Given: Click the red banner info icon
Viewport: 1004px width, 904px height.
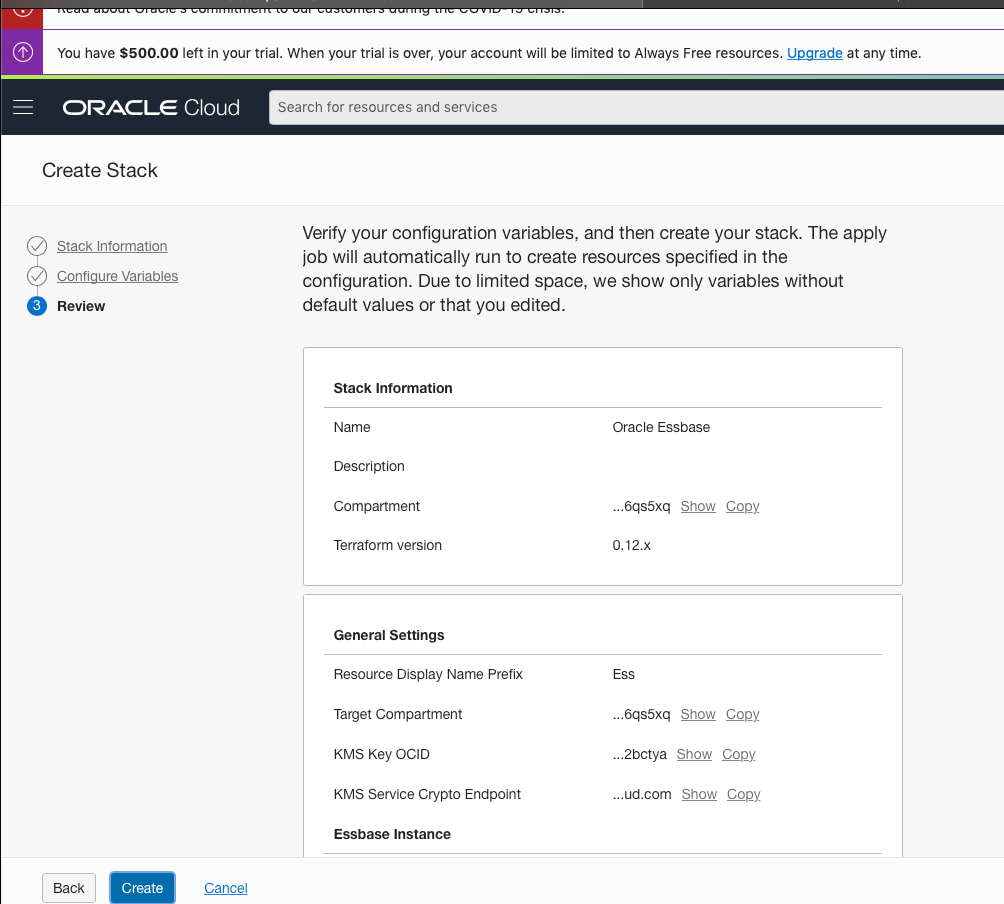Looking at the screenshot, I should click(x=22, y=9).
